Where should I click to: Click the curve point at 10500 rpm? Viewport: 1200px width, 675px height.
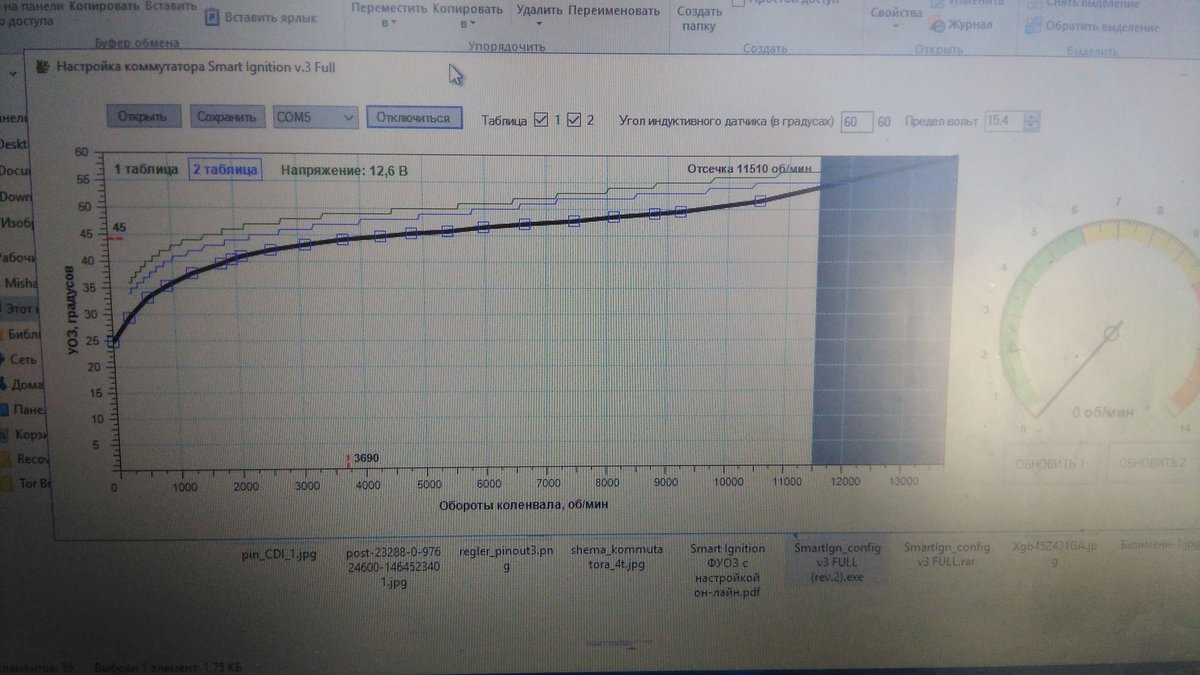(x=760, y=201)
